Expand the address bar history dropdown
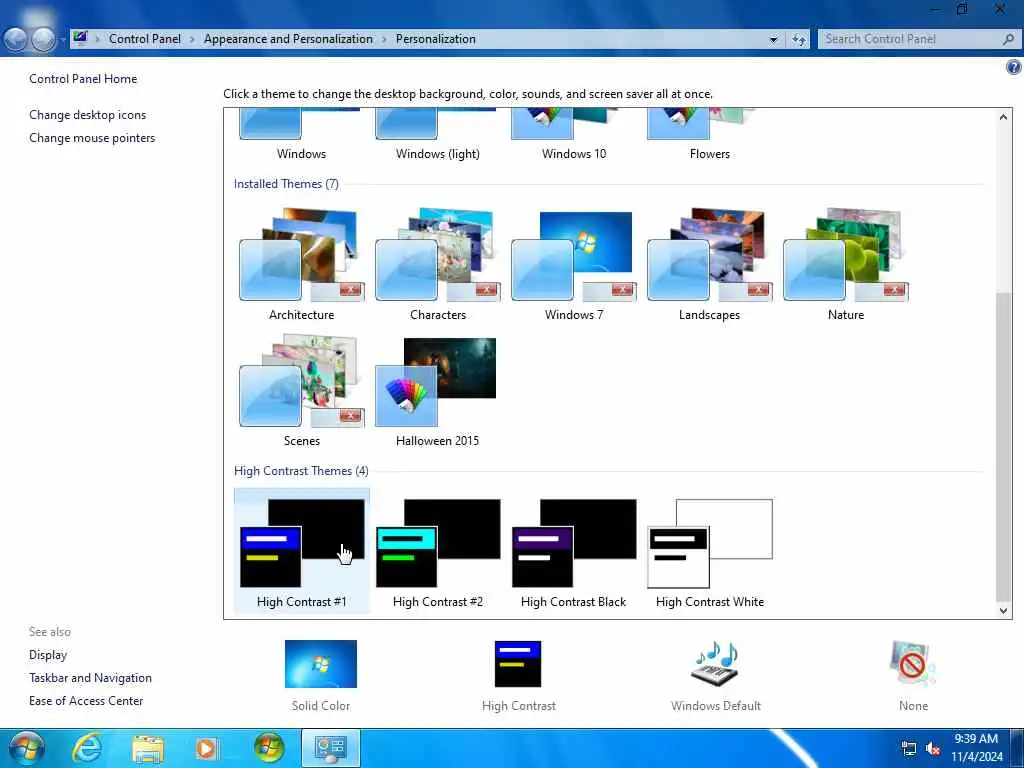 click(x=774, y=40)
